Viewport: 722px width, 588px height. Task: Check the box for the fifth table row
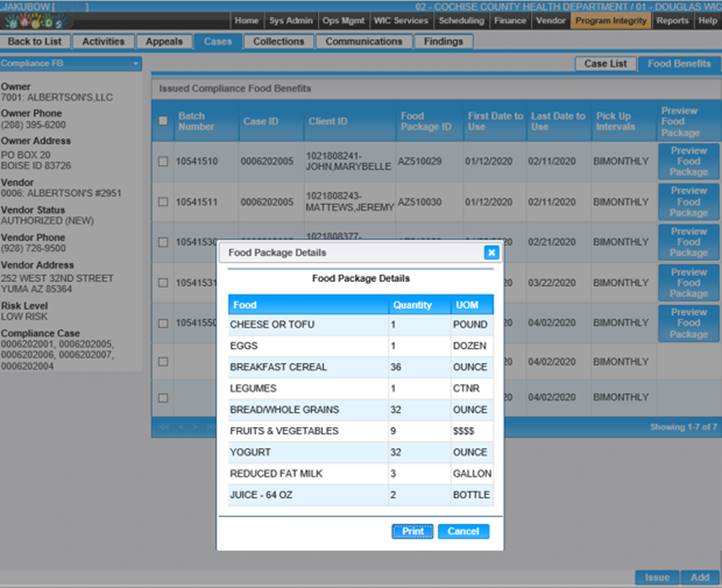tap(163, 323)
